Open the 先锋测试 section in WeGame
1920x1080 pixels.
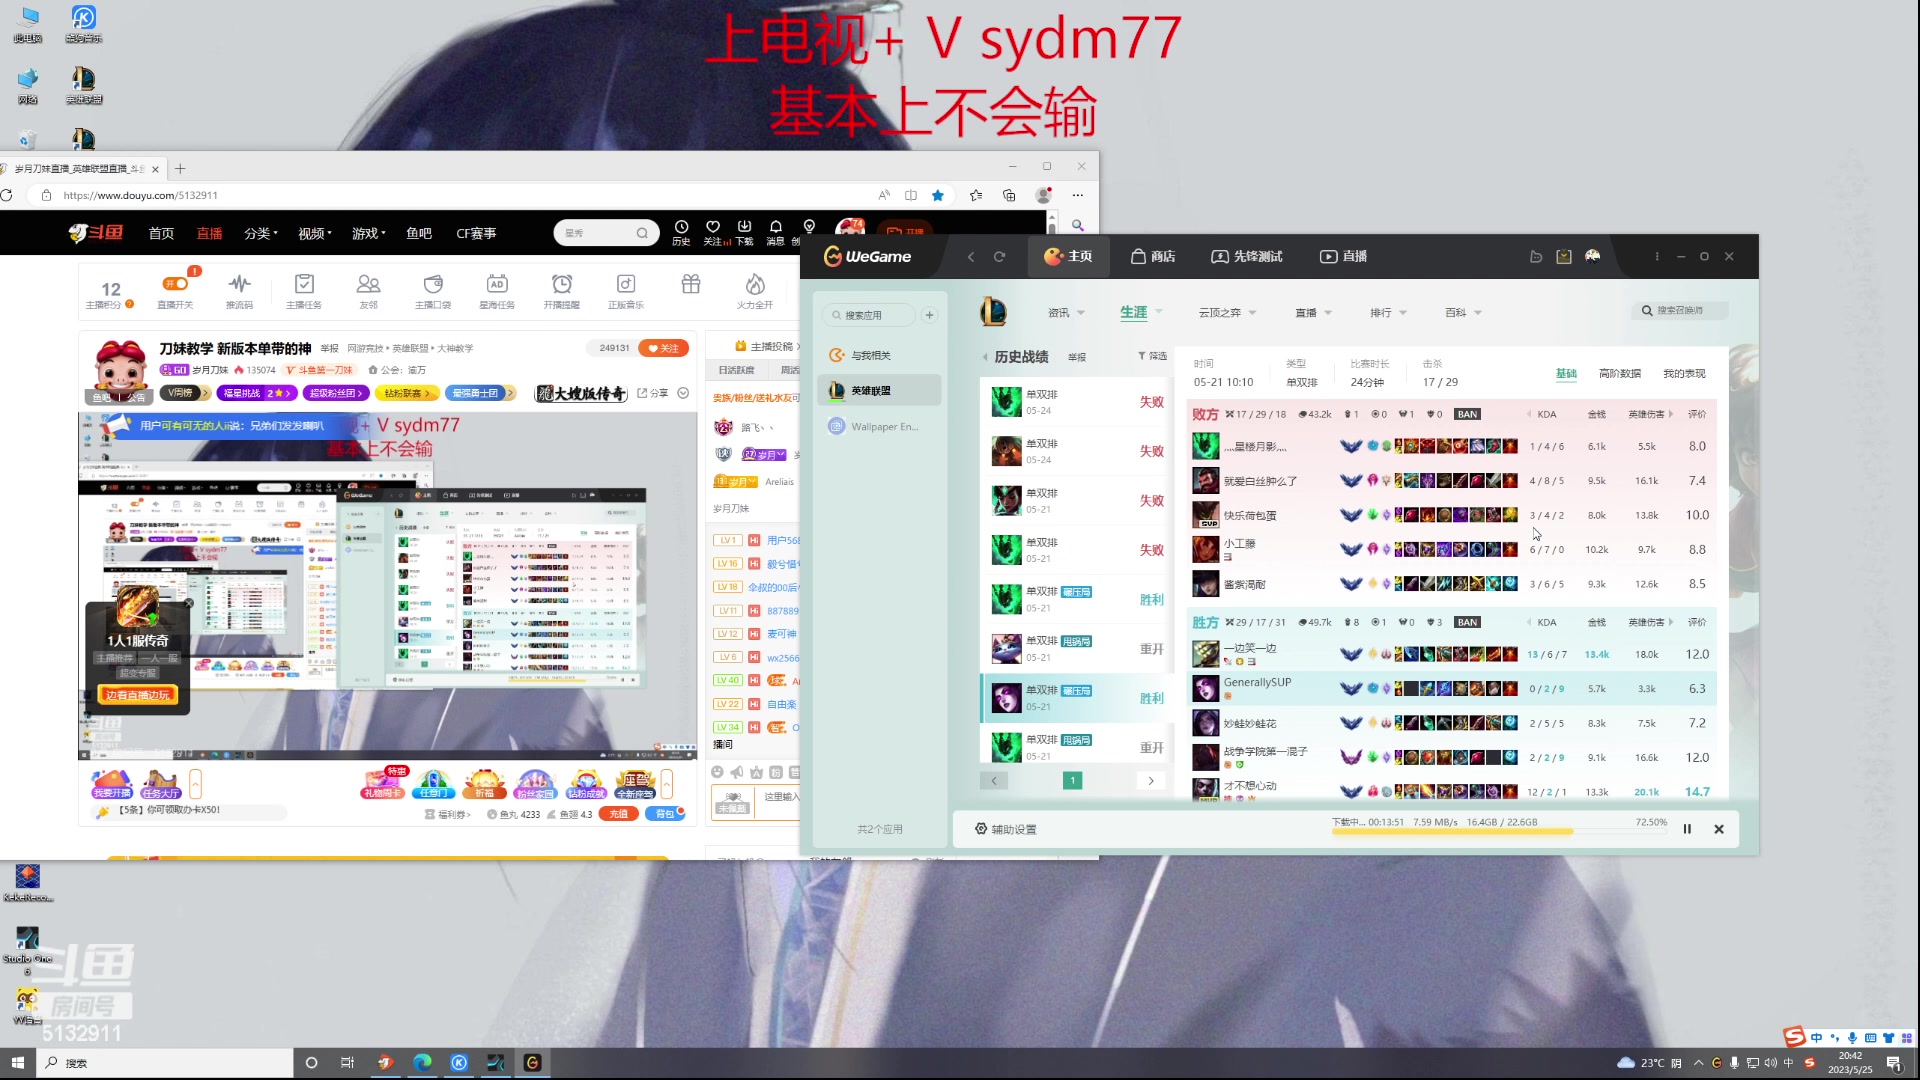[1246, 256]
